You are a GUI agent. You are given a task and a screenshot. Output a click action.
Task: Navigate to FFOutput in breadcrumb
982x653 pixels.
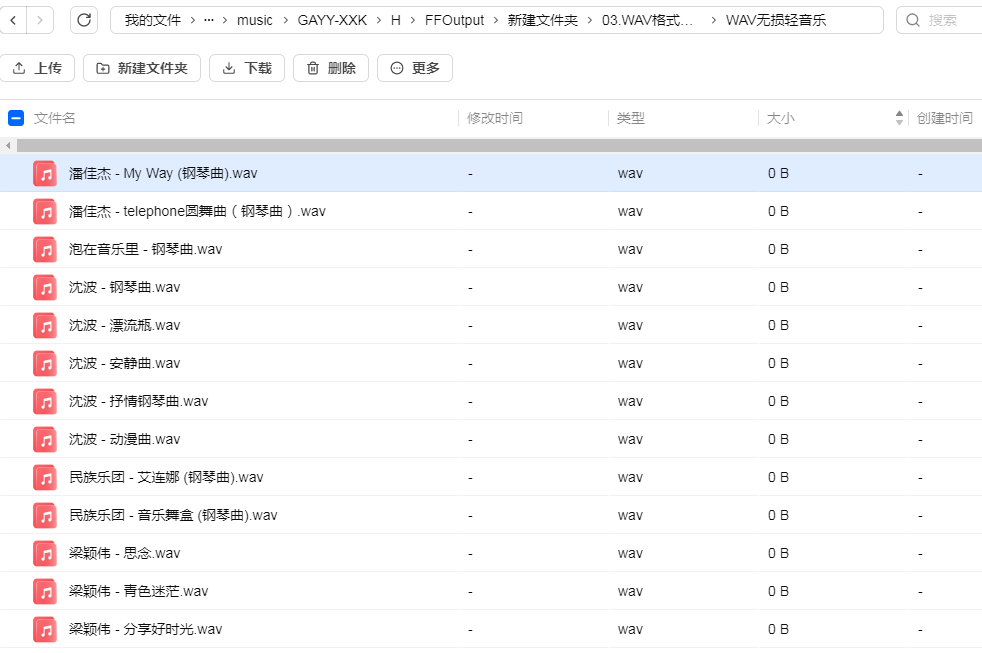[454, 21]
